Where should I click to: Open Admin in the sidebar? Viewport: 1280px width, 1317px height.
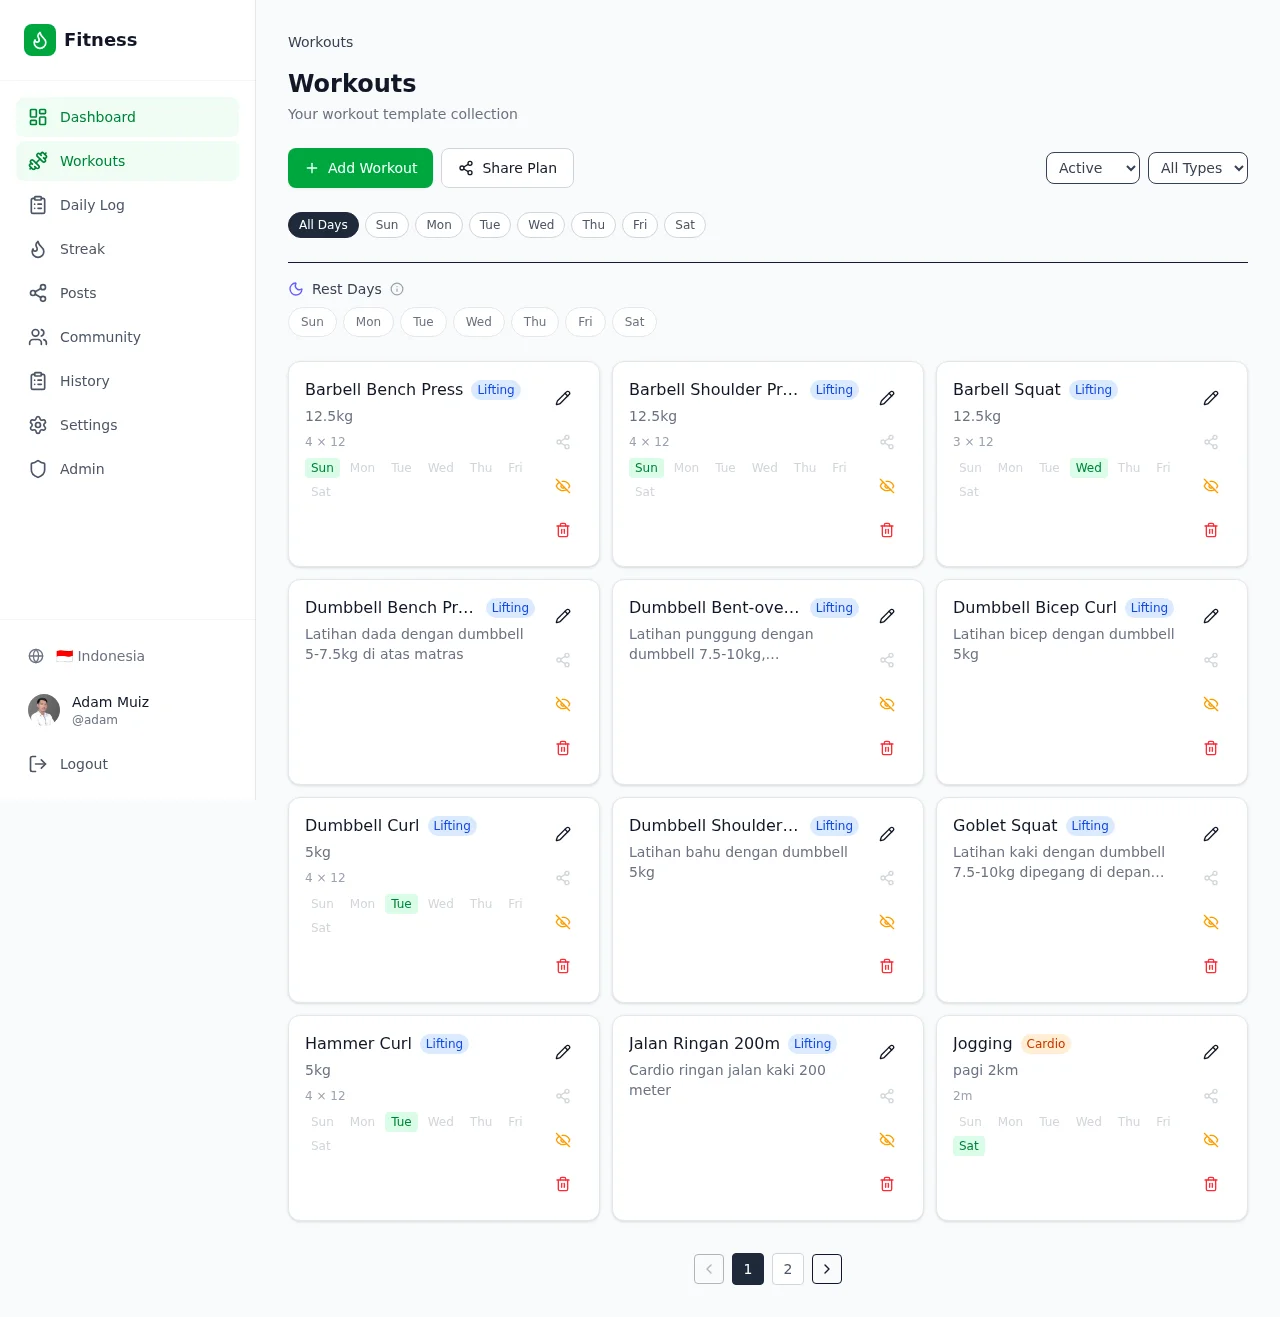(127, 469)
